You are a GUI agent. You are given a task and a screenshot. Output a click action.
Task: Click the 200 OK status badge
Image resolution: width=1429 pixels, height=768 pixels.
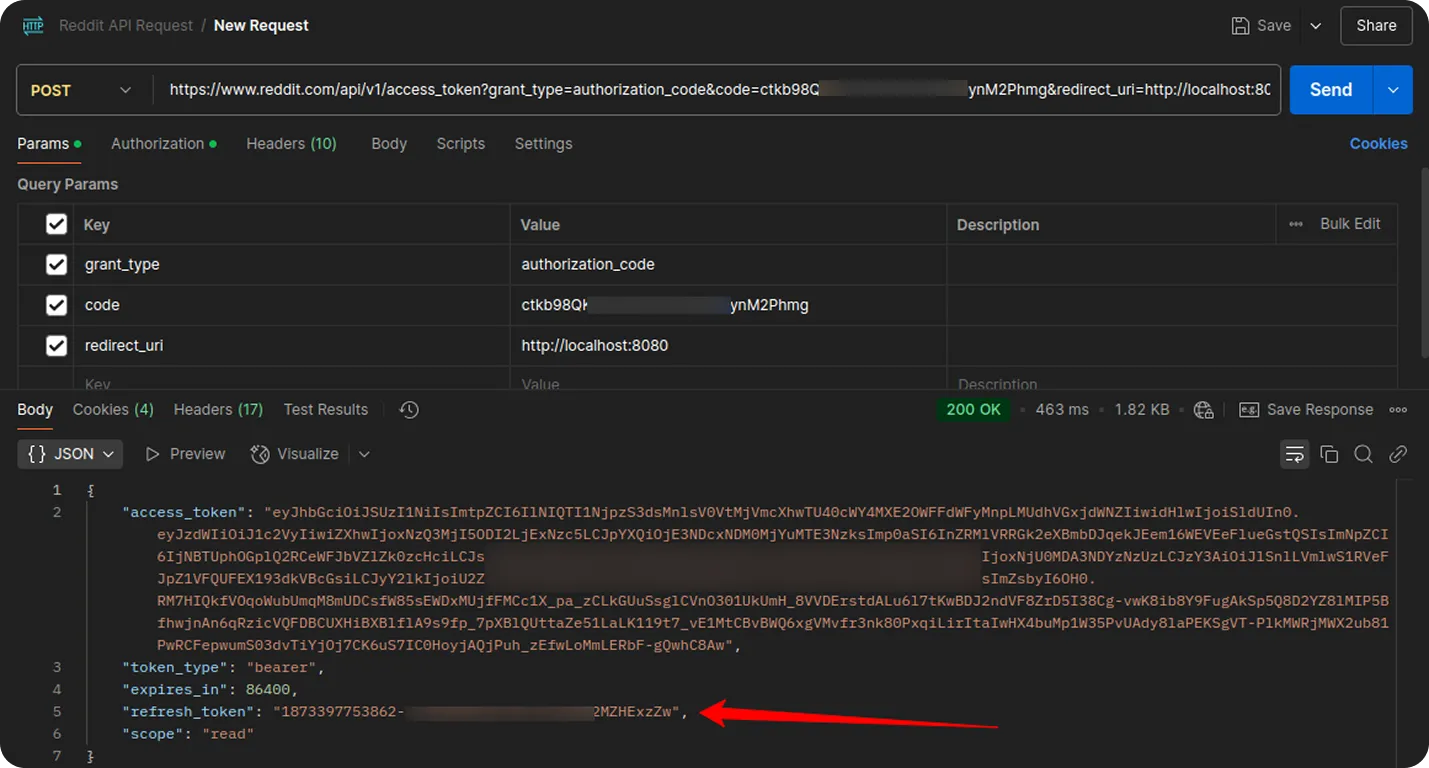pyautogui.click(x=973, y=410)
